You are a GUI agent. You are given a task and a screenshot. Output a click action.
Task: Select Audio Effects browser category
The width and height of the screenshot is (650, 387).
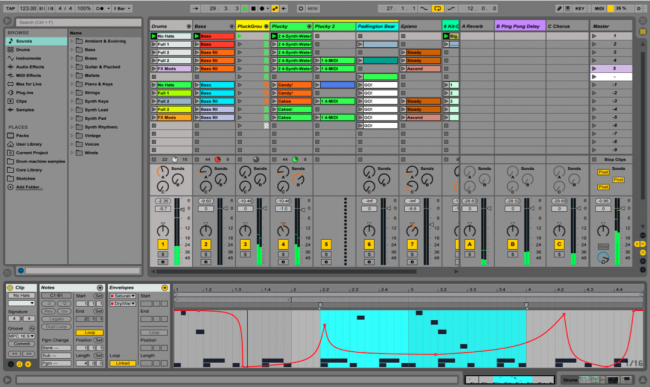click(36, 67)
